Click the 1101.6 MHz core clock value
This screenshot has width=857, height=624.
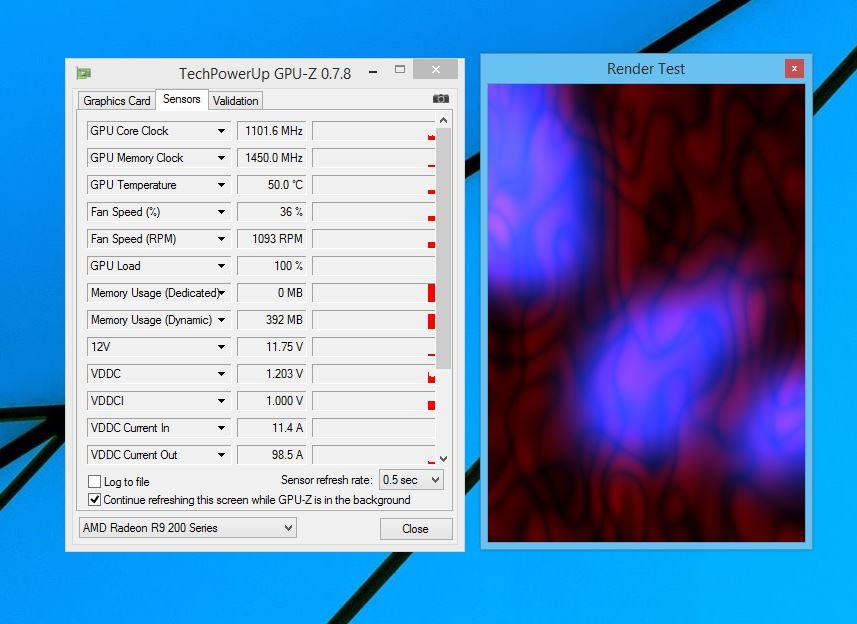point(272,131)
